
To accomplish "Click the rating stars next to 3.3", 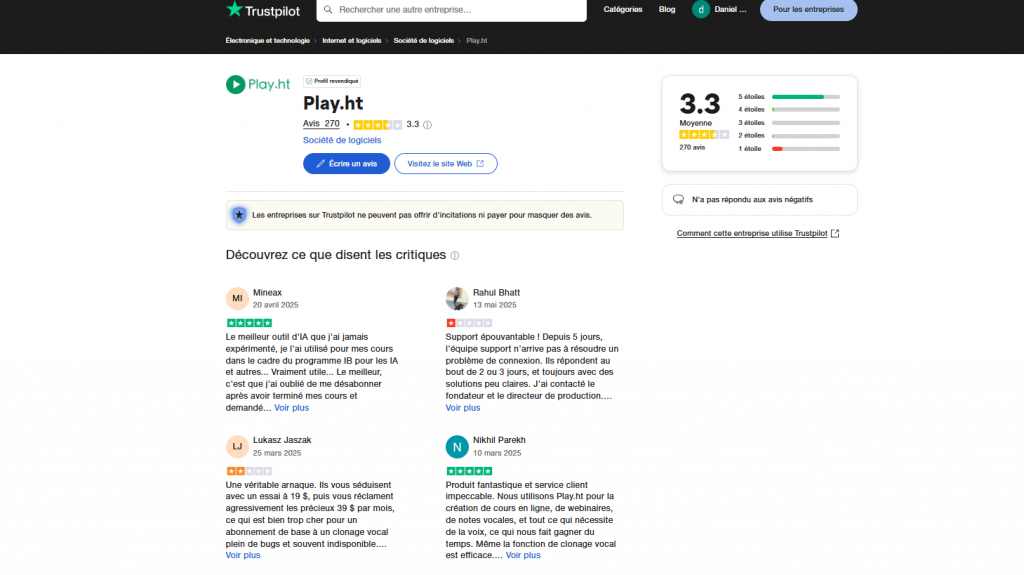I will pyautogui.click(x=377, y=125).
